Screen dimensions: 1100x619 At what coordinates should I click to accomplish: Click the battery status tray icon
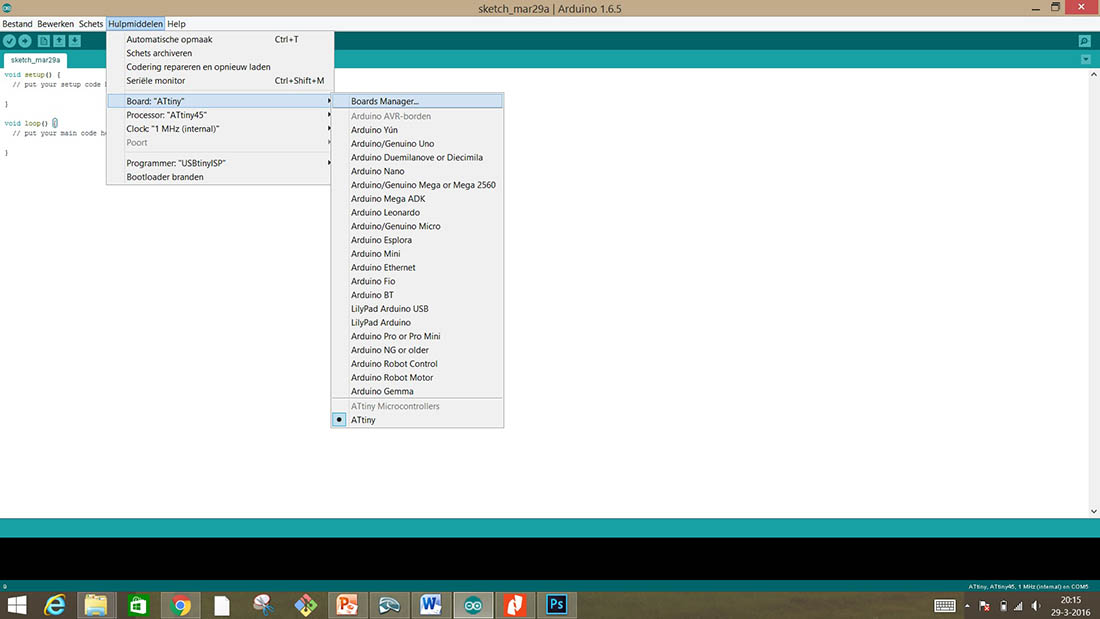point(1003,606)
